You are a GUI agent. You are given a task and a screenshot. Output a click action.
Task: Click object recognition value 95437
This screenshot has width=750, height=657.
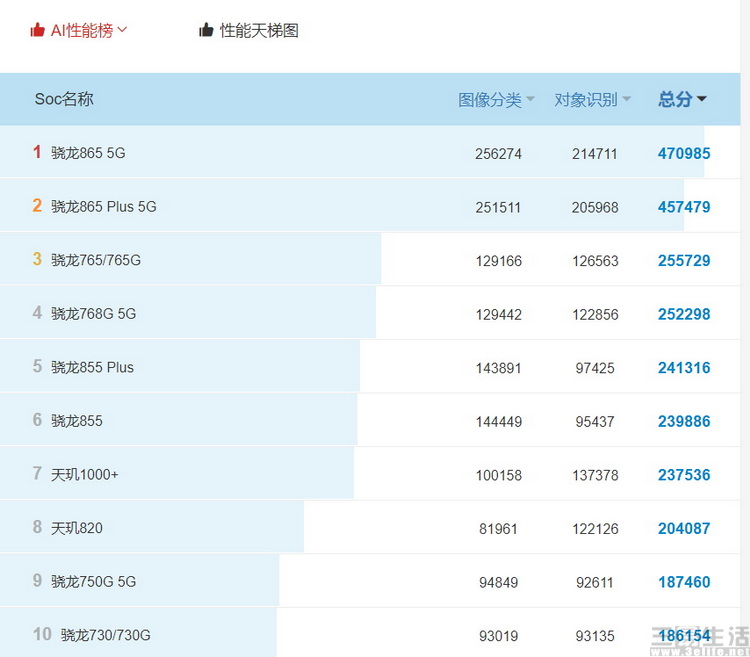(x=595, y=422)
